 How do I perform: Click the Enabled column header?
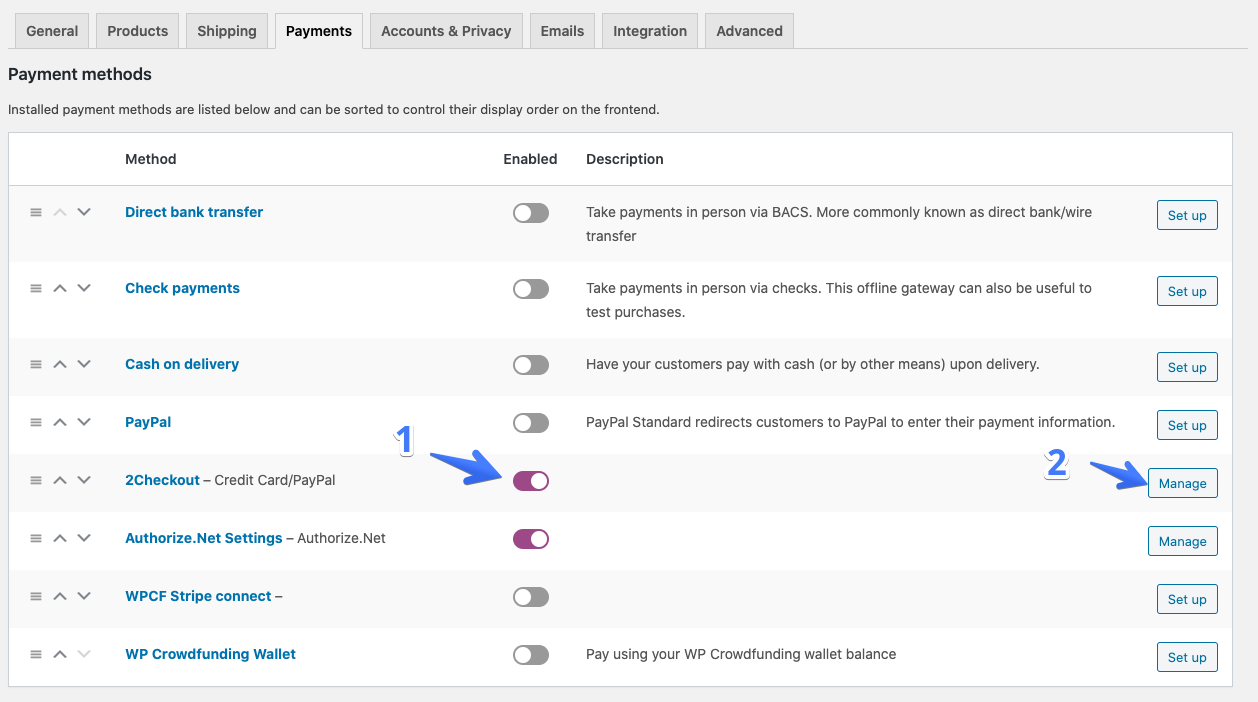(530, 159)
